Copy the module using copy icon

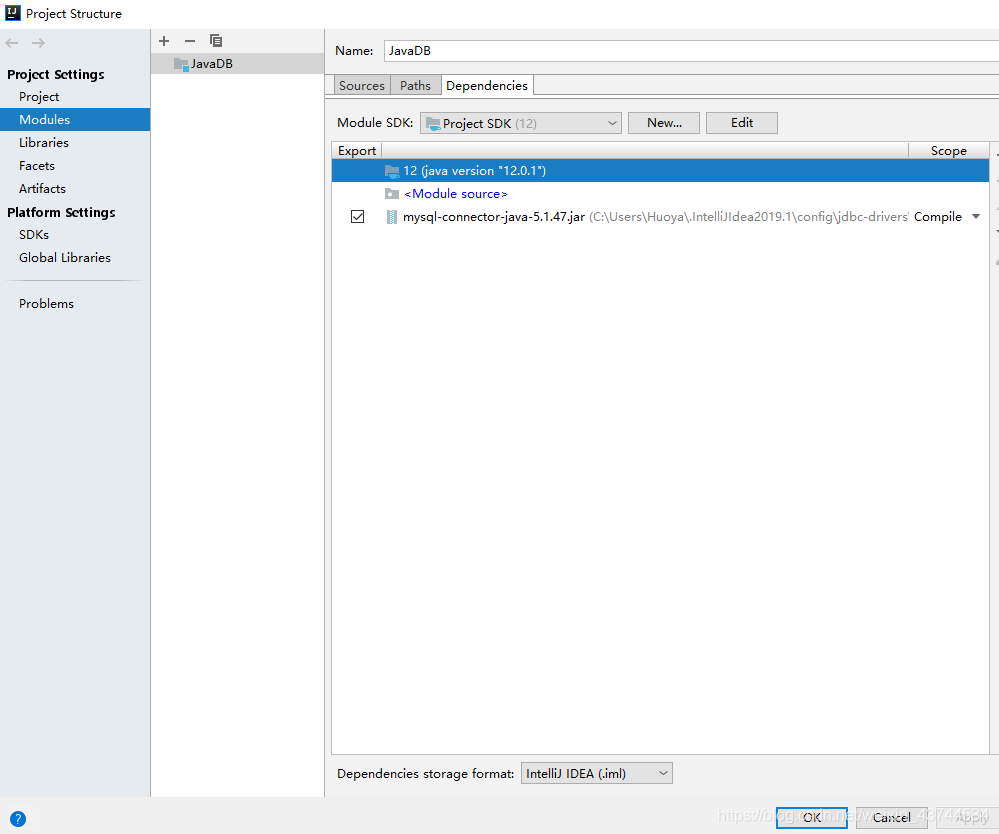216,41
